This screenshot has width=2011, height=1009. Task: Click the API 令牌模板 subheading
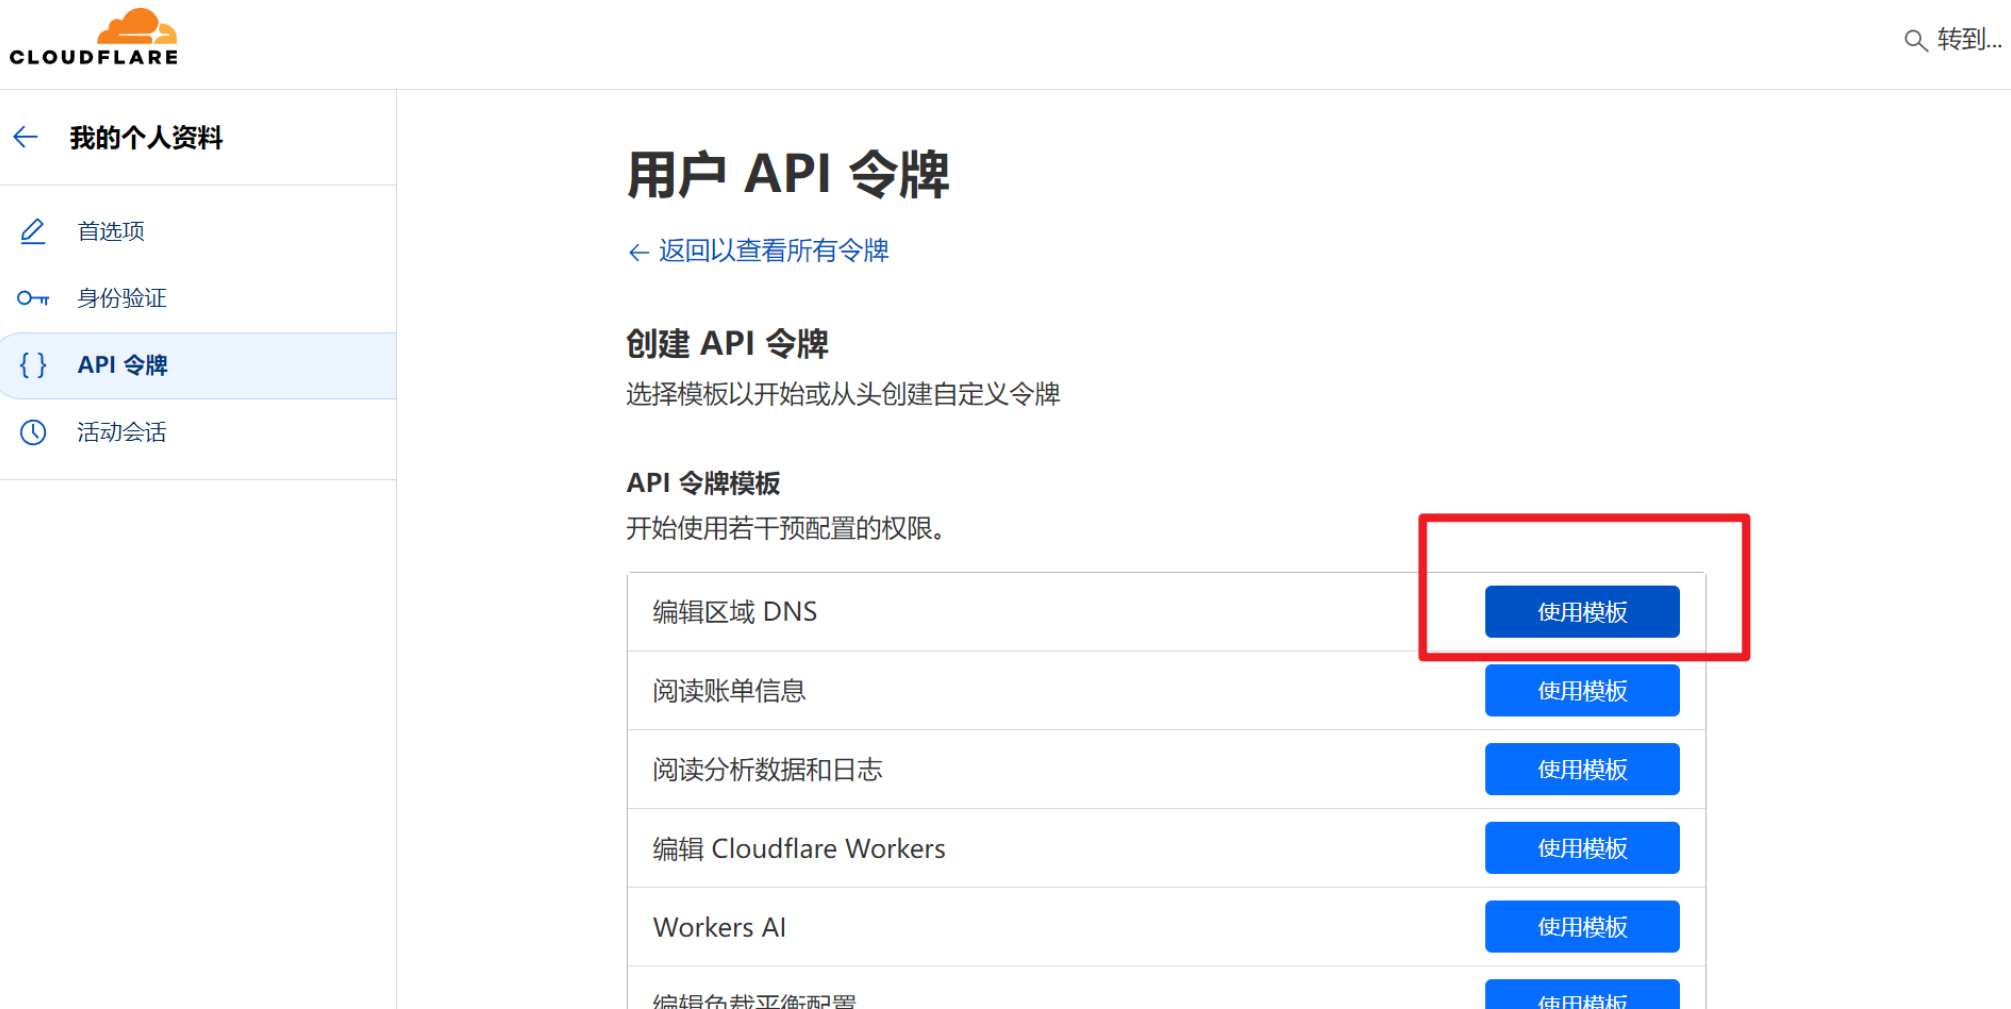(x=703, y=483)
